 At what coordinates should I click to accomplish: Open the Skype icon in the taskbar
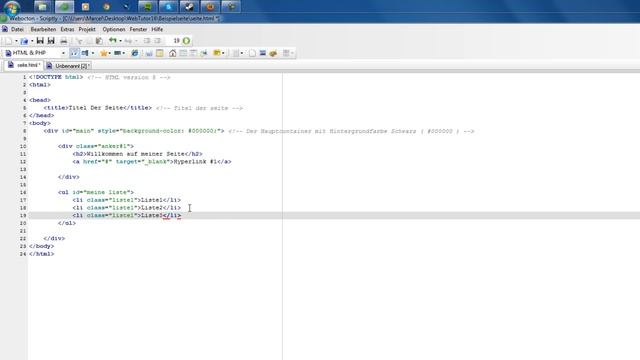coord(169,7)
